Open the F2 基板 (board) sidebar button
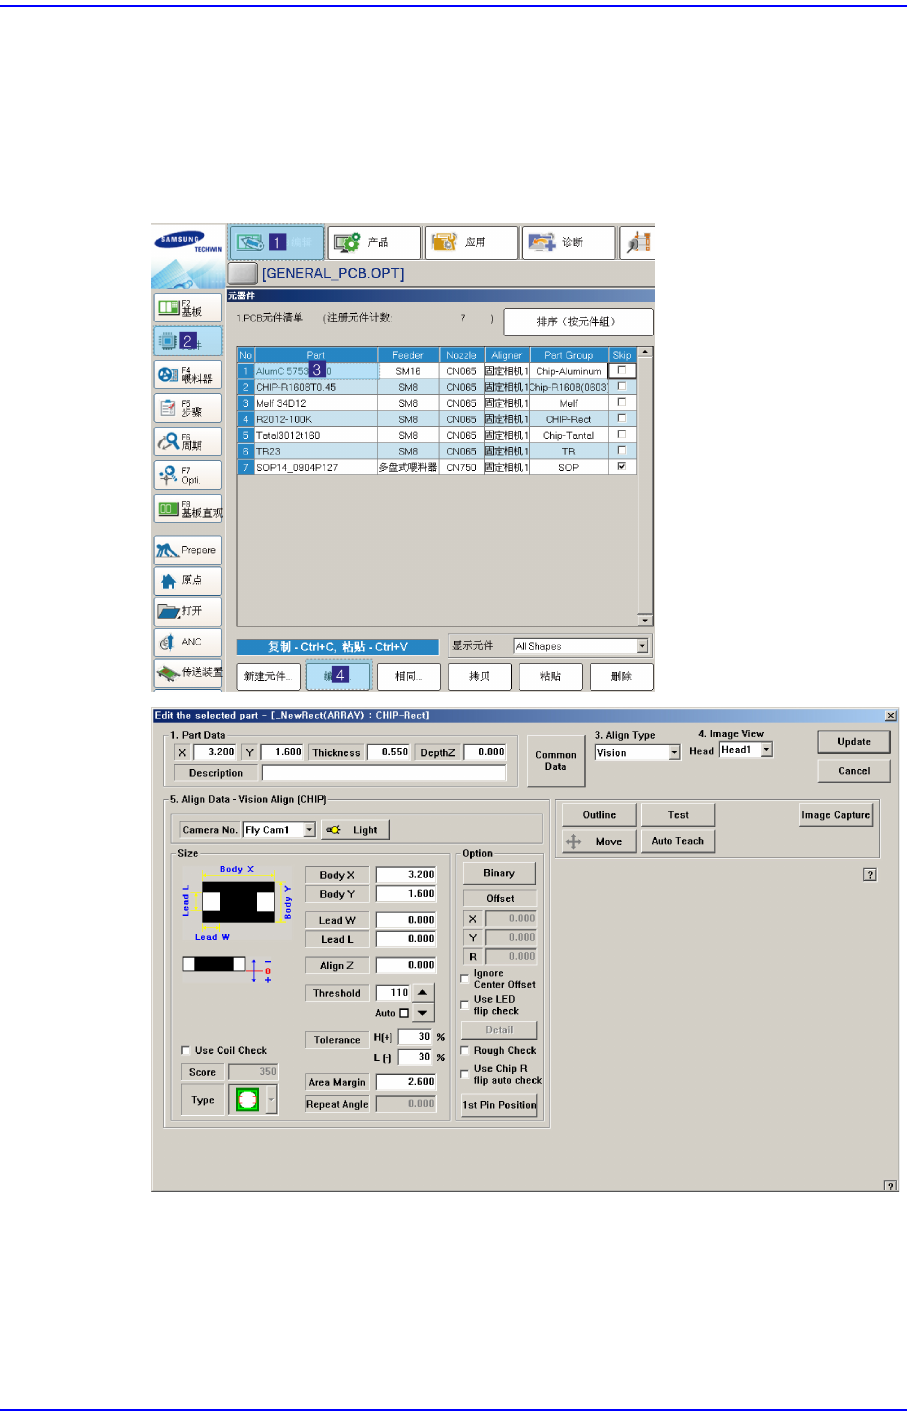Viewport: 907px width, 1421px height. (x=187, y=308)
